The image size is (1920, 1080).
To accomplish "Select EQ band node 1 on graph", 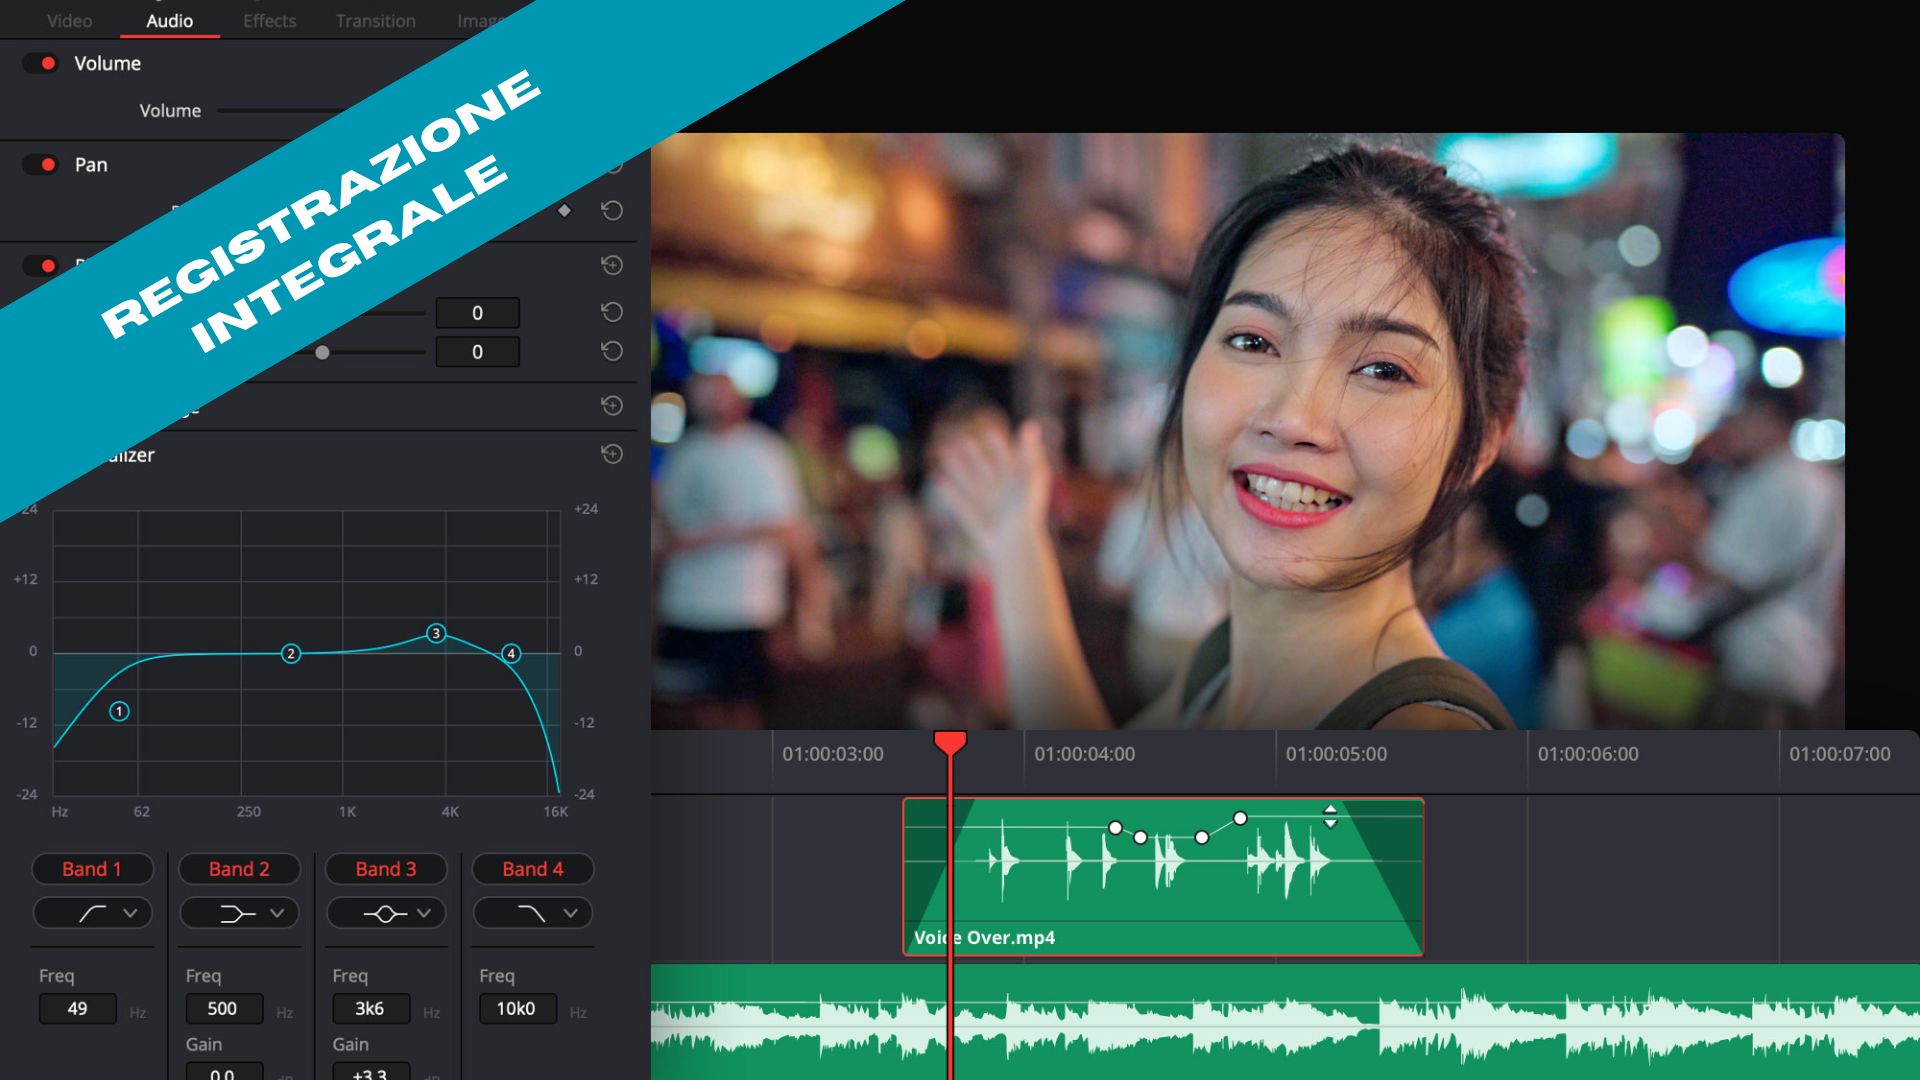I will click(119, 711).
